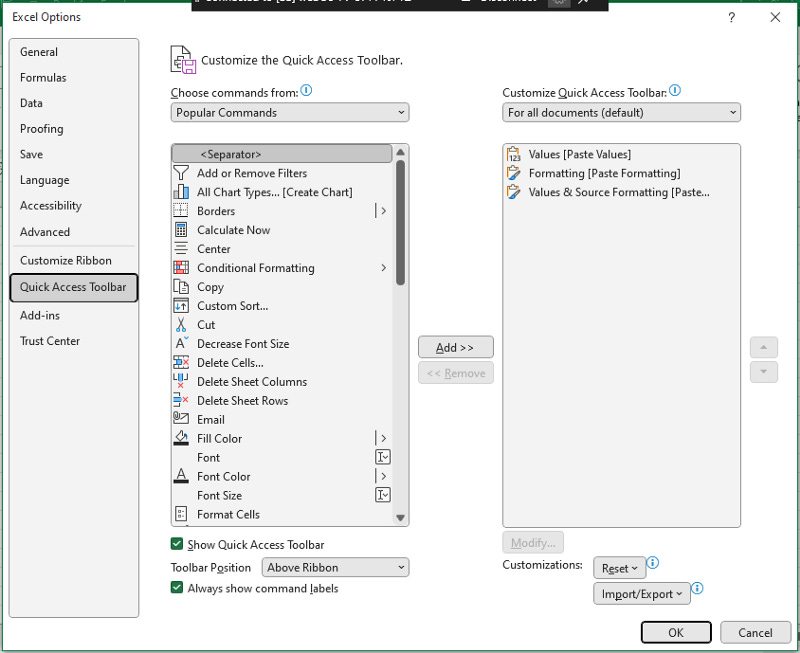Open the Help question mark button
This screenshot has width=800, height=653.
[x=732, y=17]
